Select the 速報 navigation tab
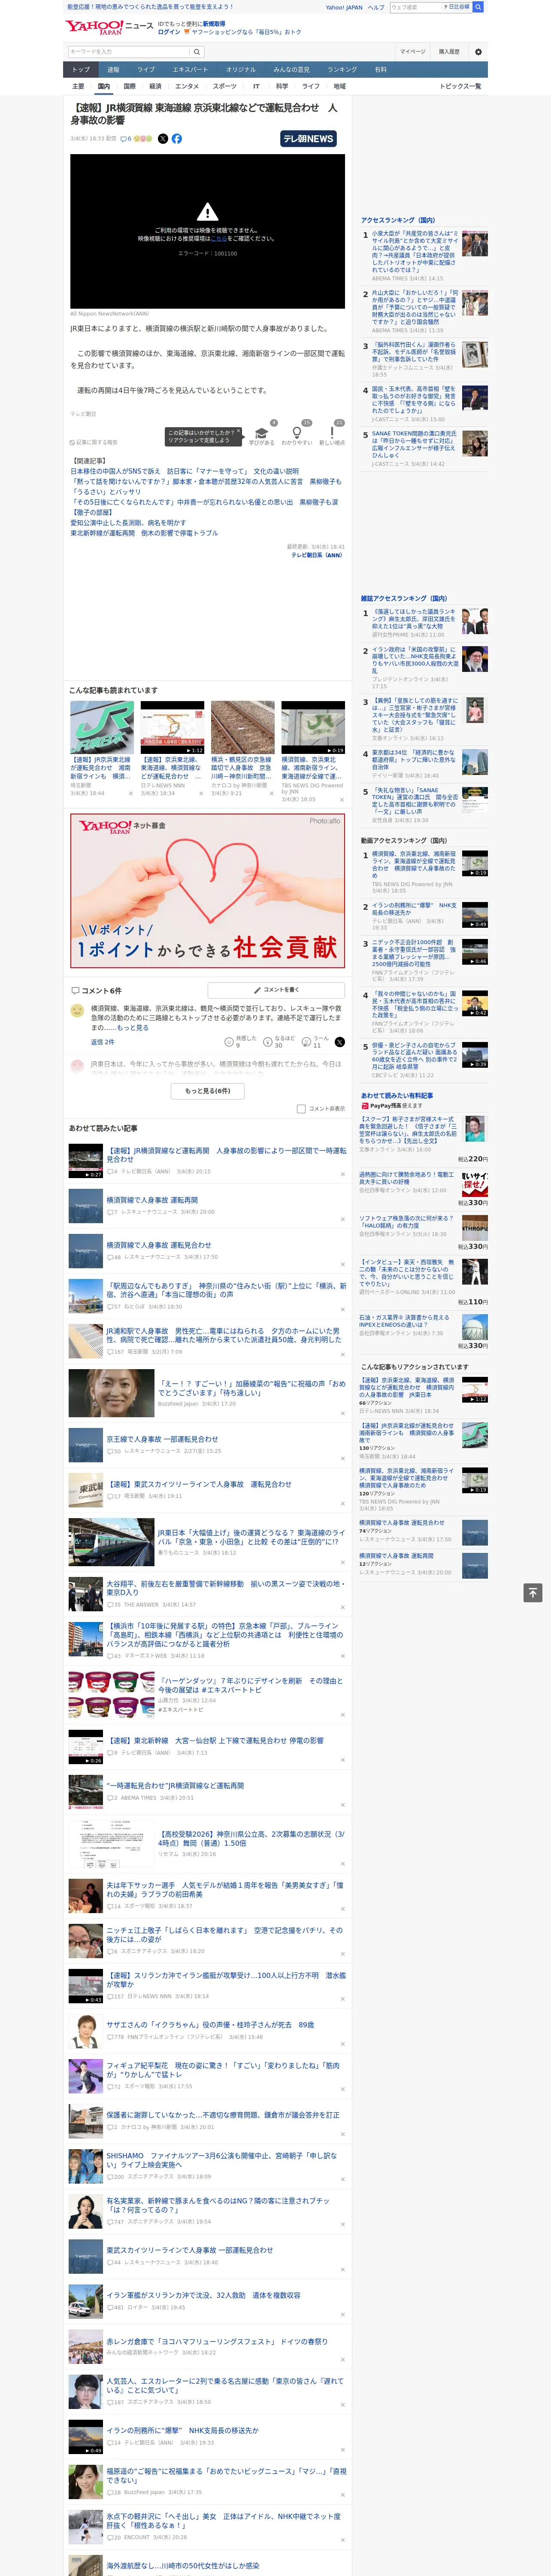551x2576 pixels. tap(113, 70)
